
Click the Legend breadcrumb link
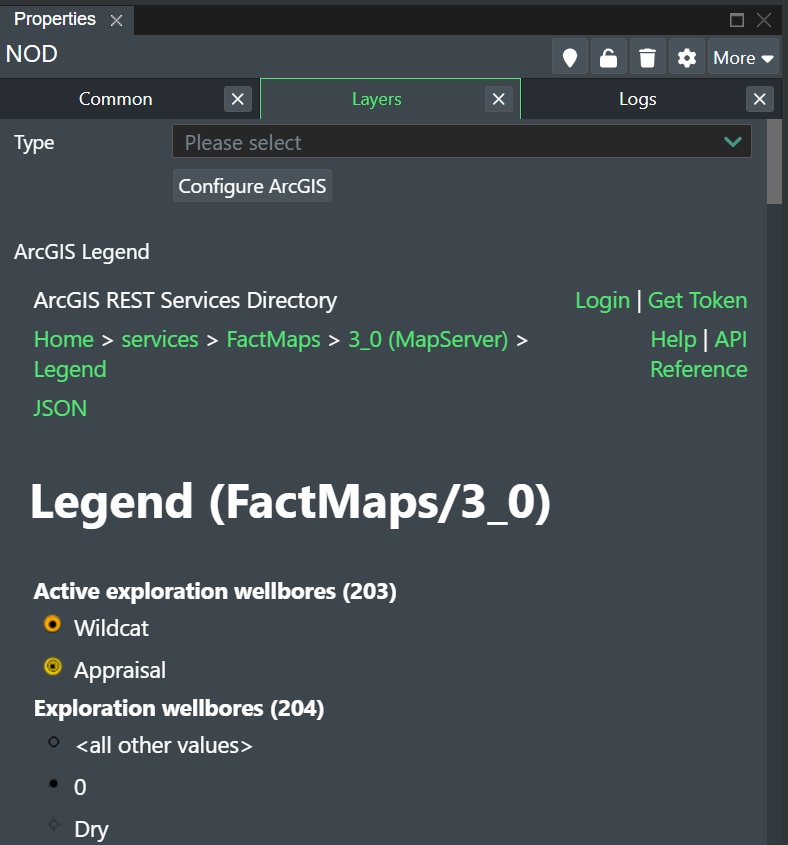point(70,370)
